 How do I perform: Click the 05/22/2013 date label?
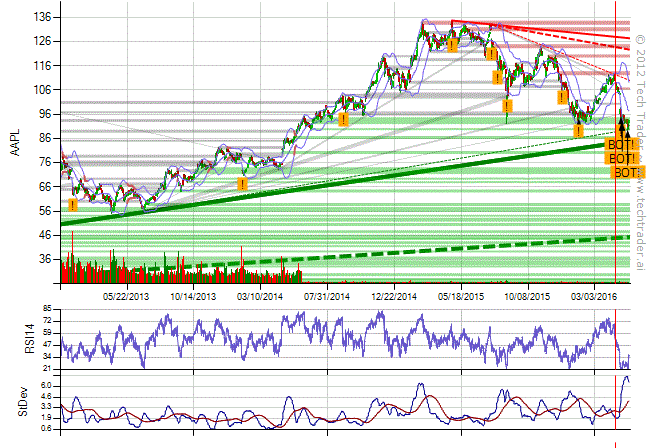click(126, 296)
